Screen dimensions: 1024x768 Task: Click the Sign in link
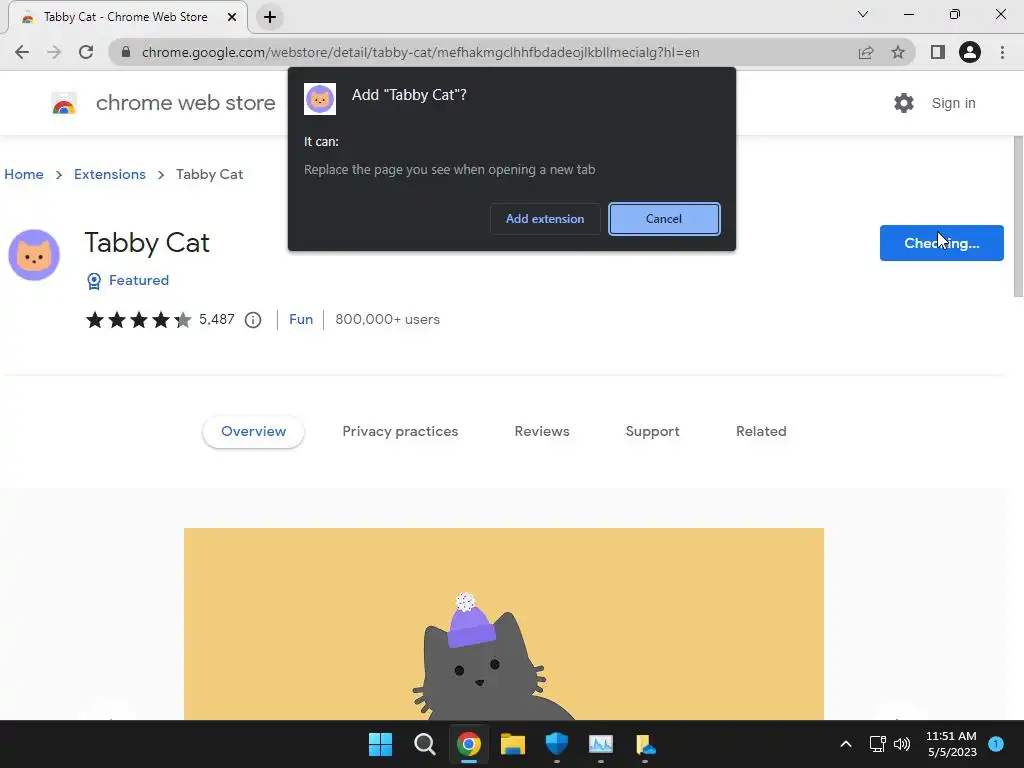(953, 103)
